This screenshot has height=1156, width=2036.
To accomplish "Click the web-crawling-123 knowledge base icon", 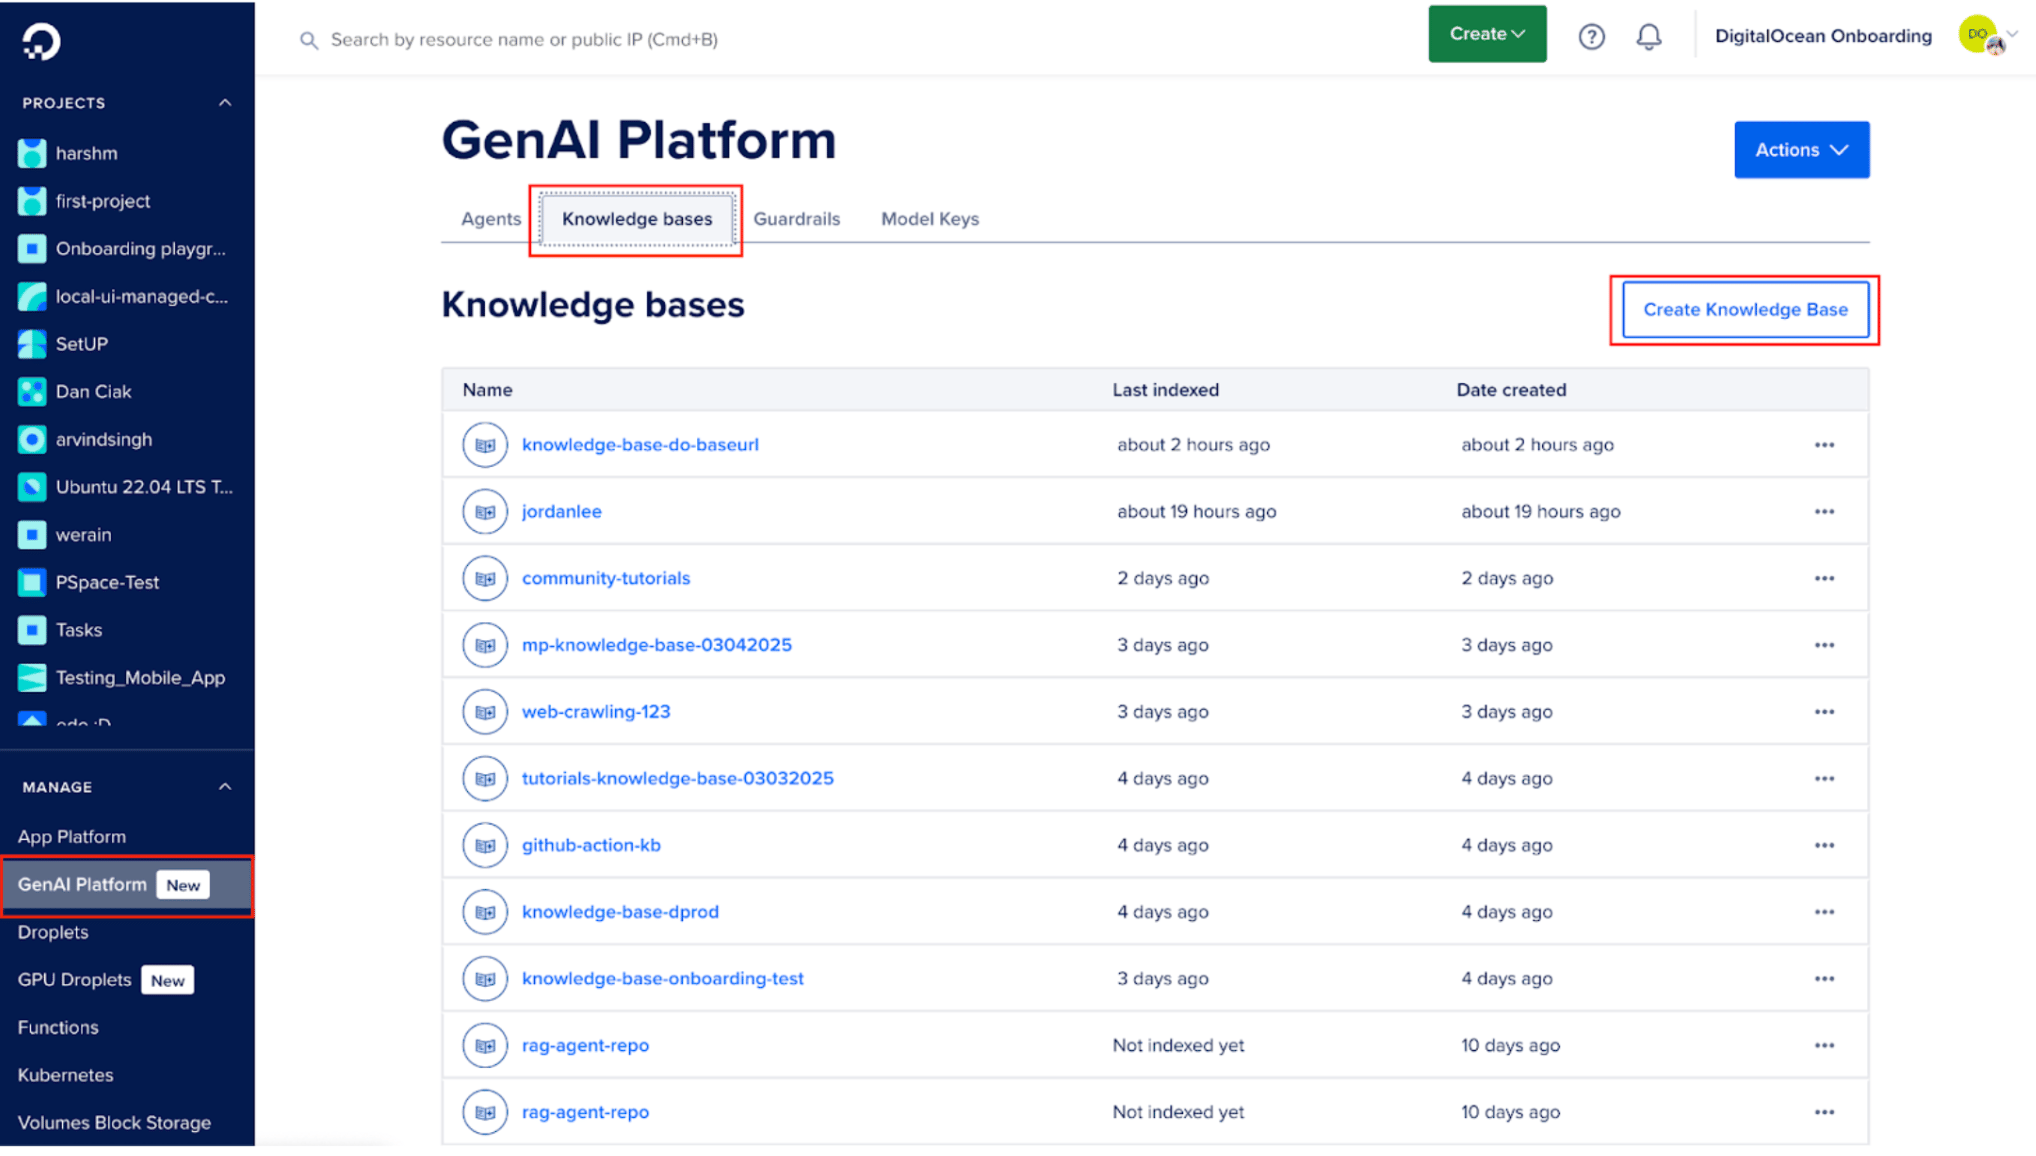I will (x=485, y=712).
